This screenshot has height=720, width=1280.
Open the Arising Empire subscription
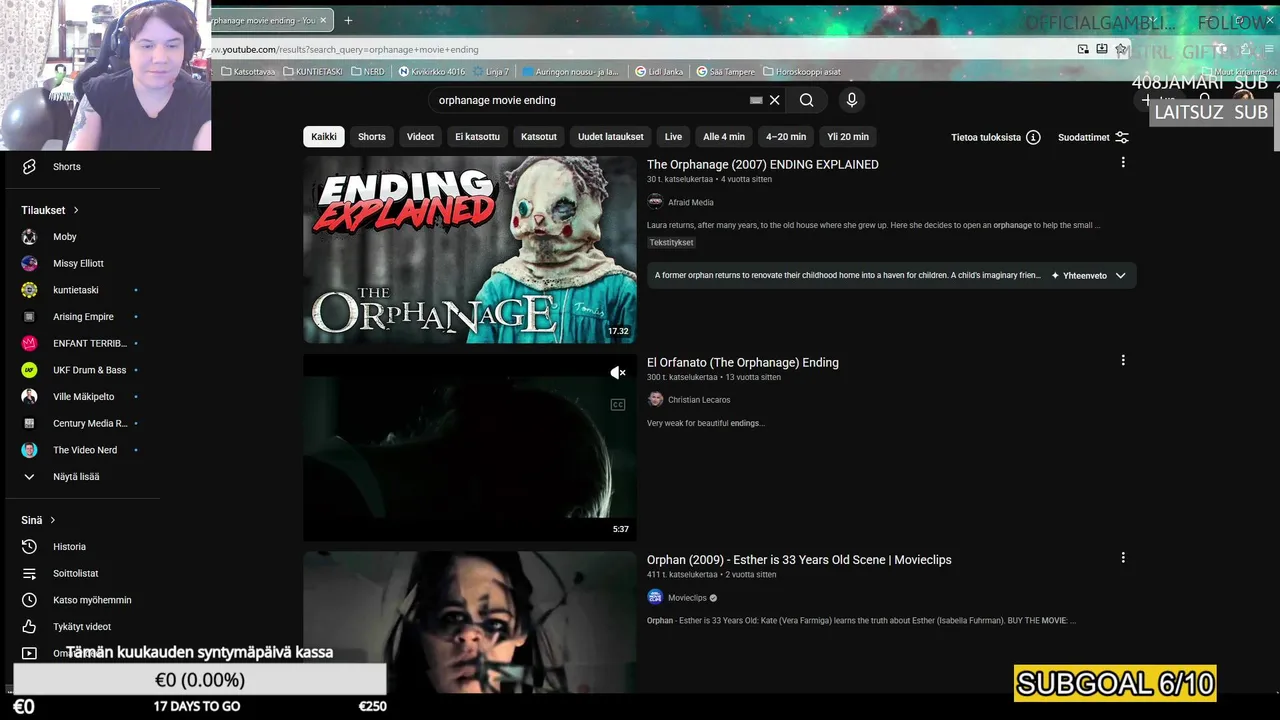tap(85, 317)
